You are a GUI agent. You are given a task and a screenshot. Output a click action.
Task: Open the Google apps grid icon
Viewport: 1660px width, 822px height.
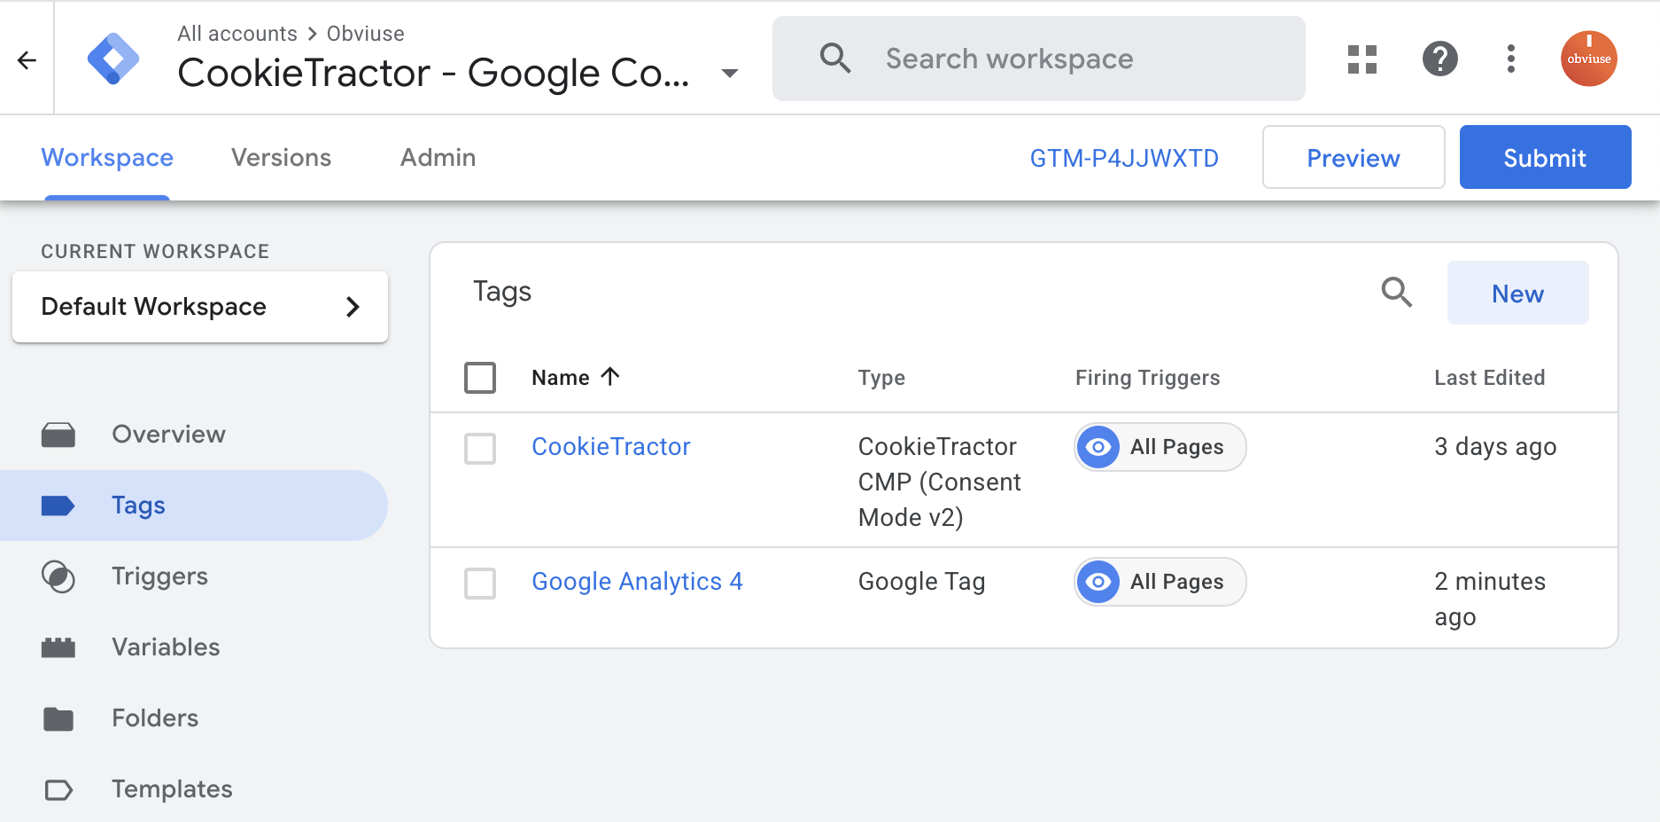(x=1362, y=59)
